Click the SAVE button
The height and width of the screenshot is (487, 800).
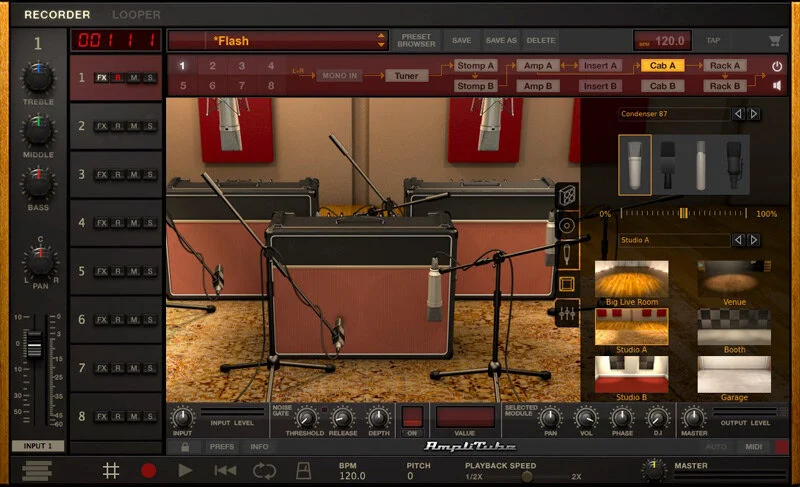(x=461, y=40)
